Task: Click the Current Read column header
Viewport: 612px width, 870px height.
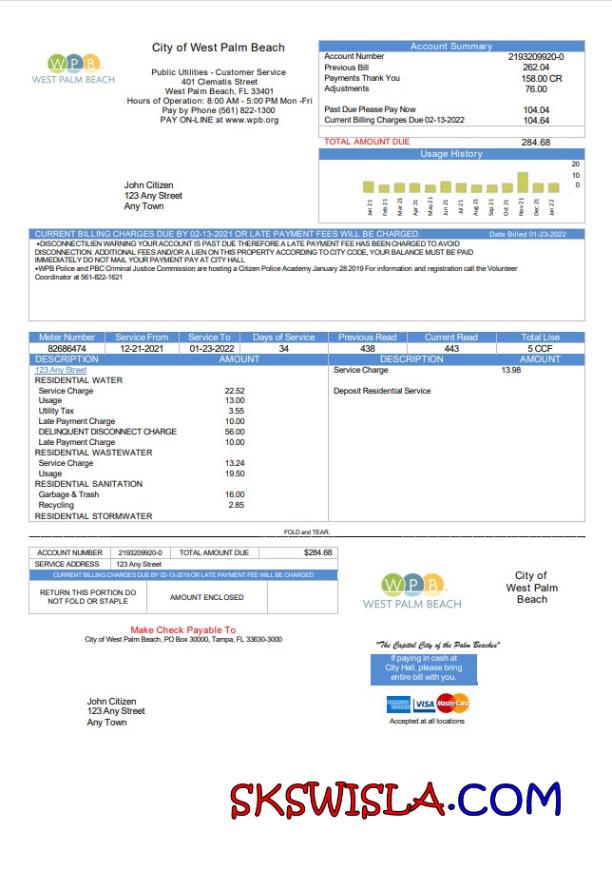Action: [x=451, y=337]
